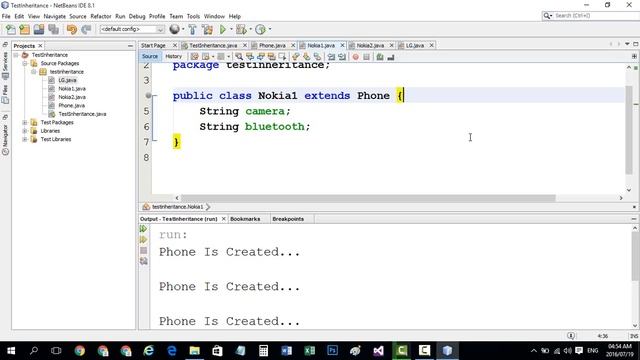Expand the Libraries node
The width and height of the screenshot is (640, 360).
24,131
